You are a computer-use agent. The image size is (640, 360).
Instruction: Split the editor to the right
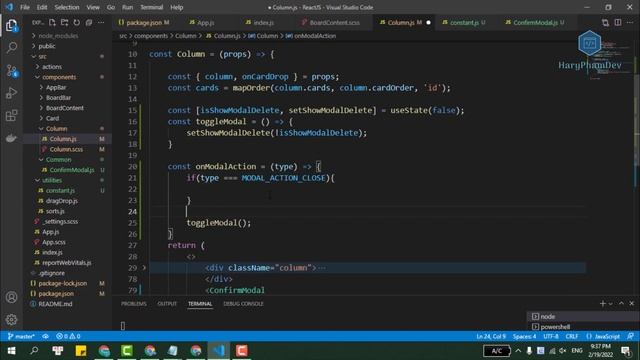[x=618, y=22]
